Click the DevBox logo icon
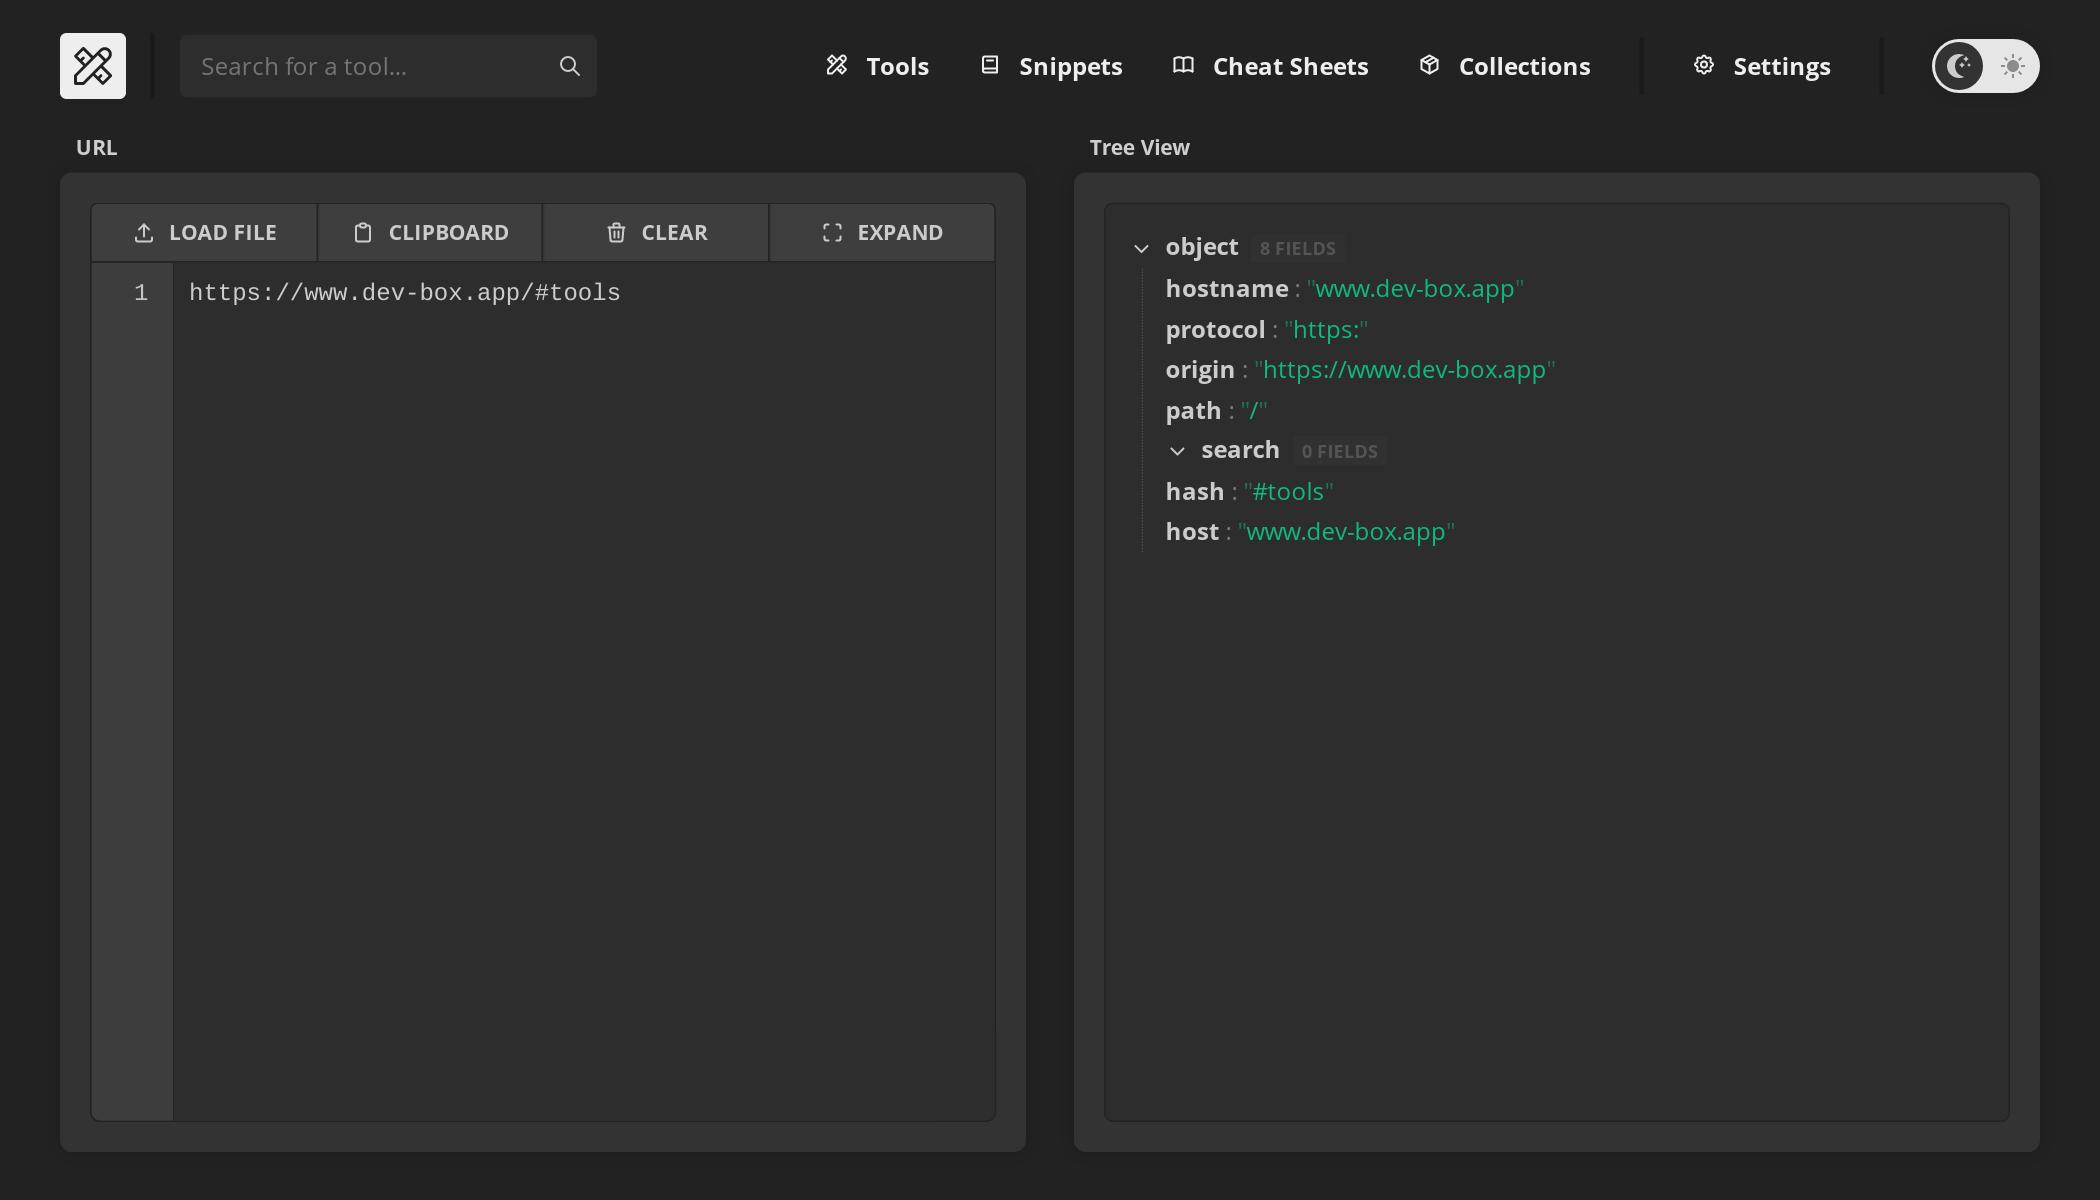 click(x=93, y=66)
